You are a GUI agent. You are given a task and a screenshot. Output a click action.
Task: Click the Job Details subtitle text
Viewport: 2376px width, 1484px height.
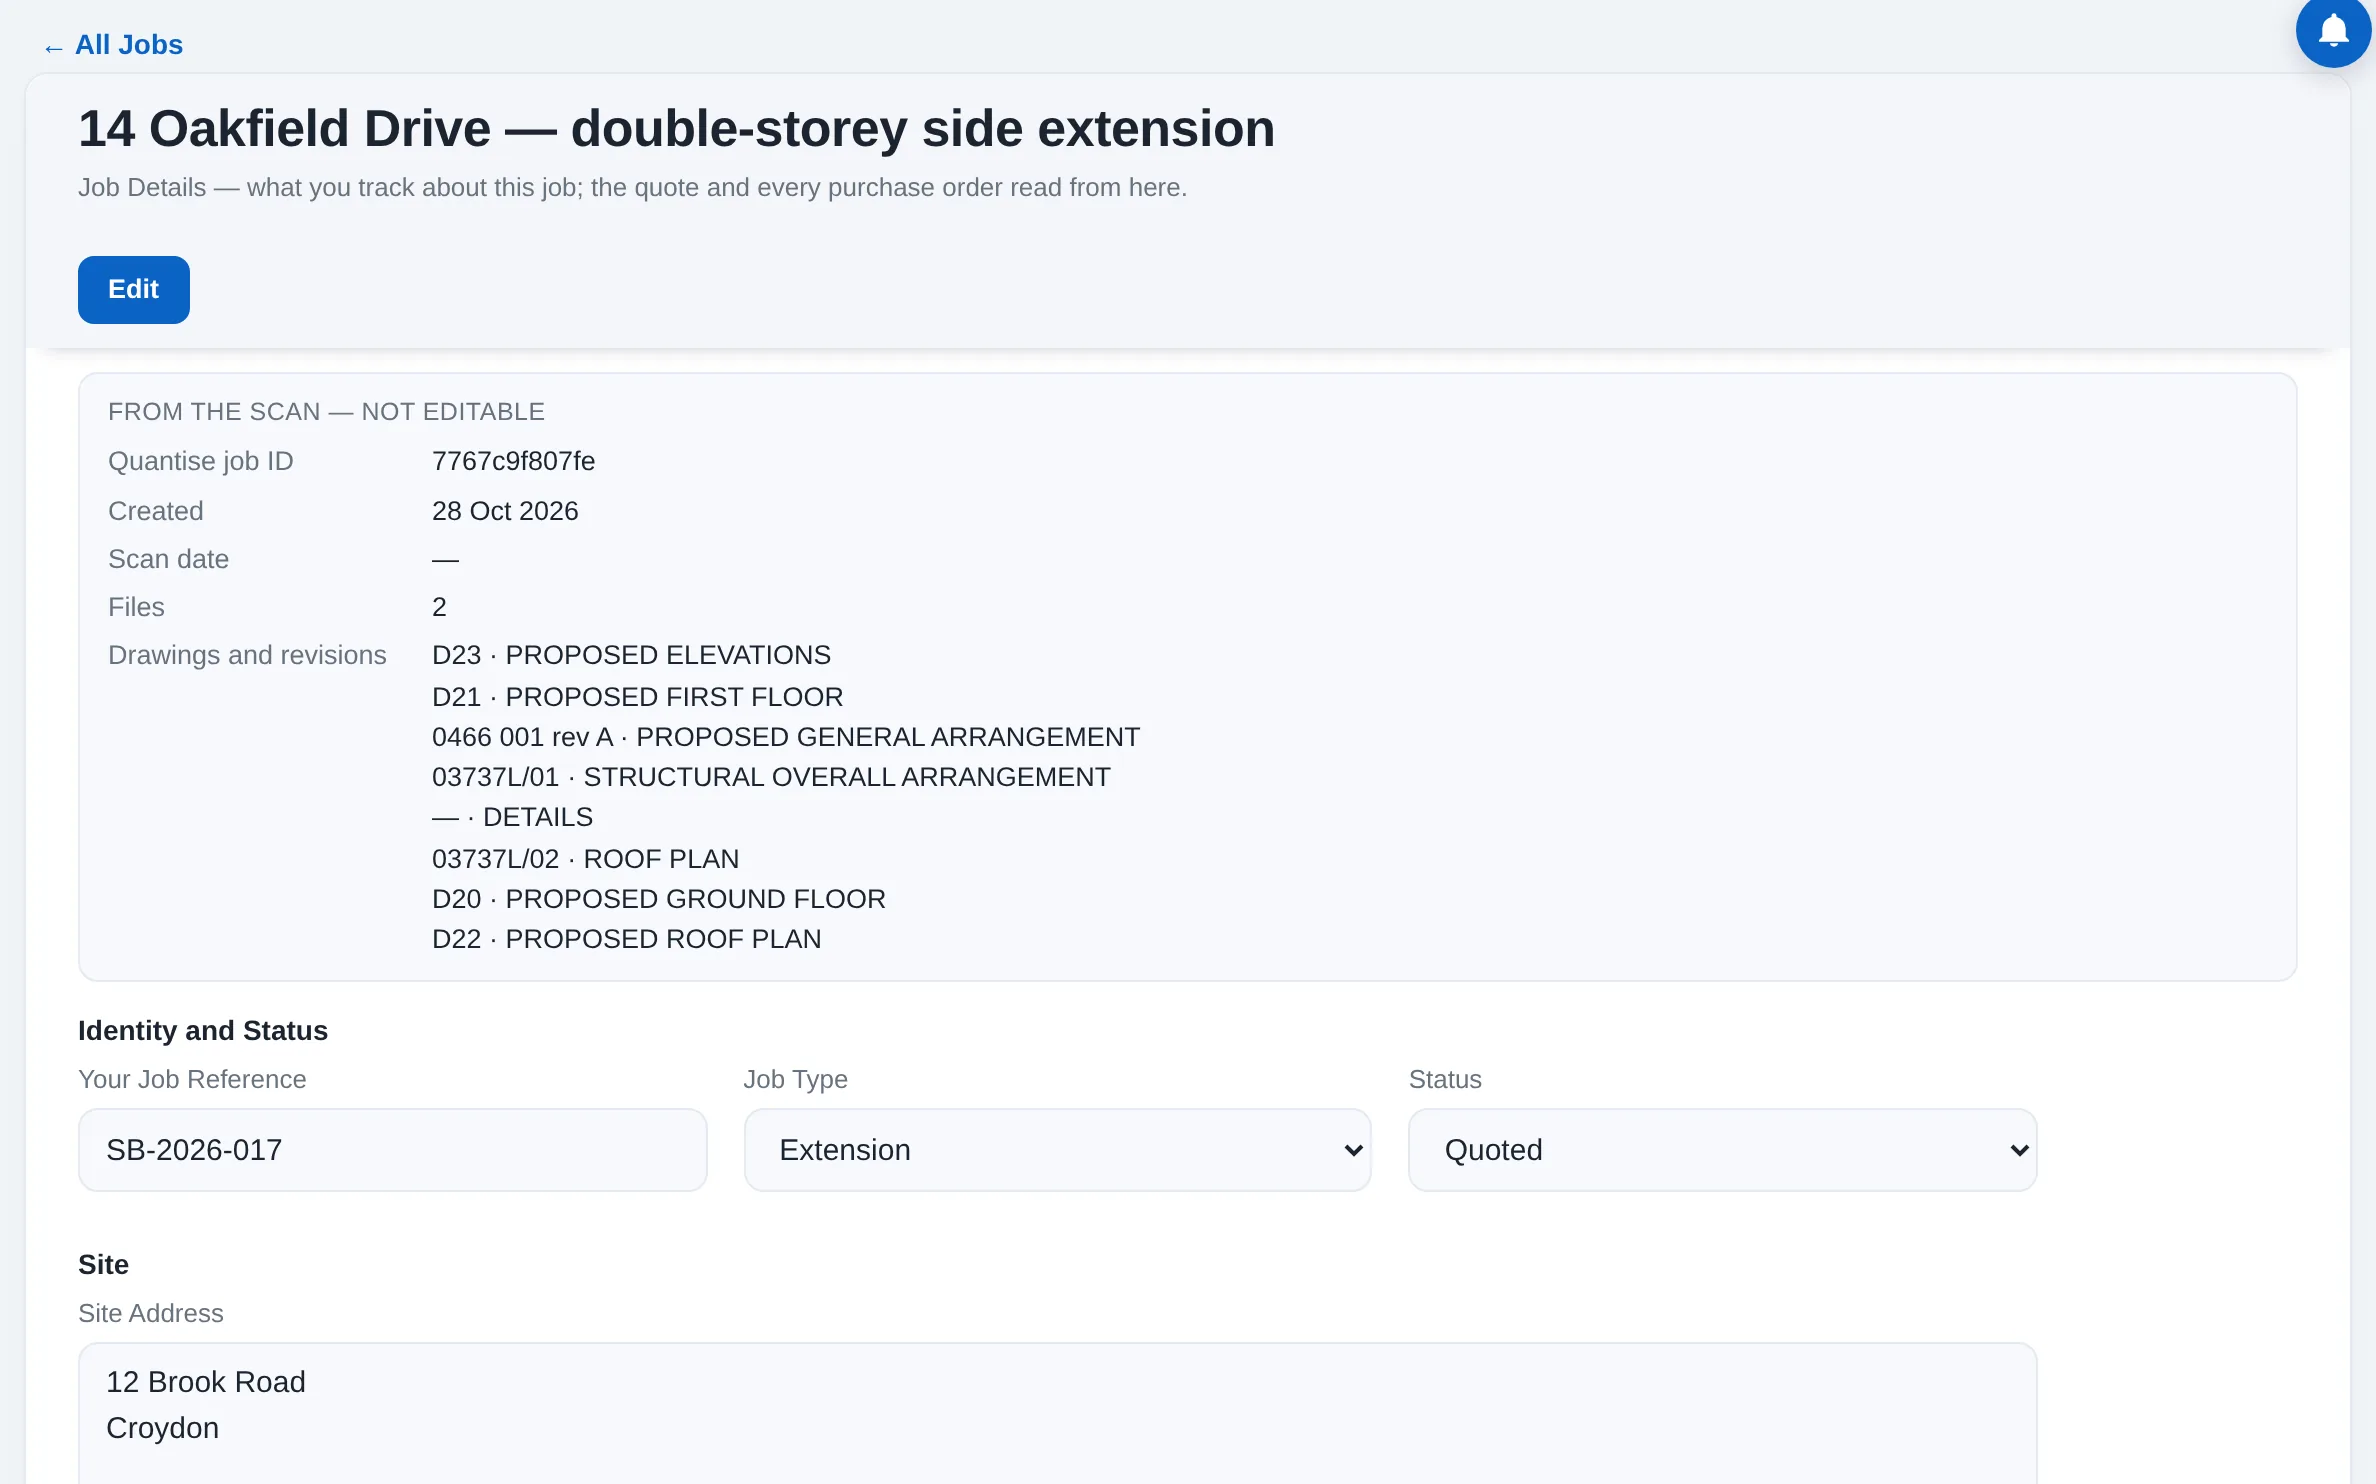tap(632, 188)
